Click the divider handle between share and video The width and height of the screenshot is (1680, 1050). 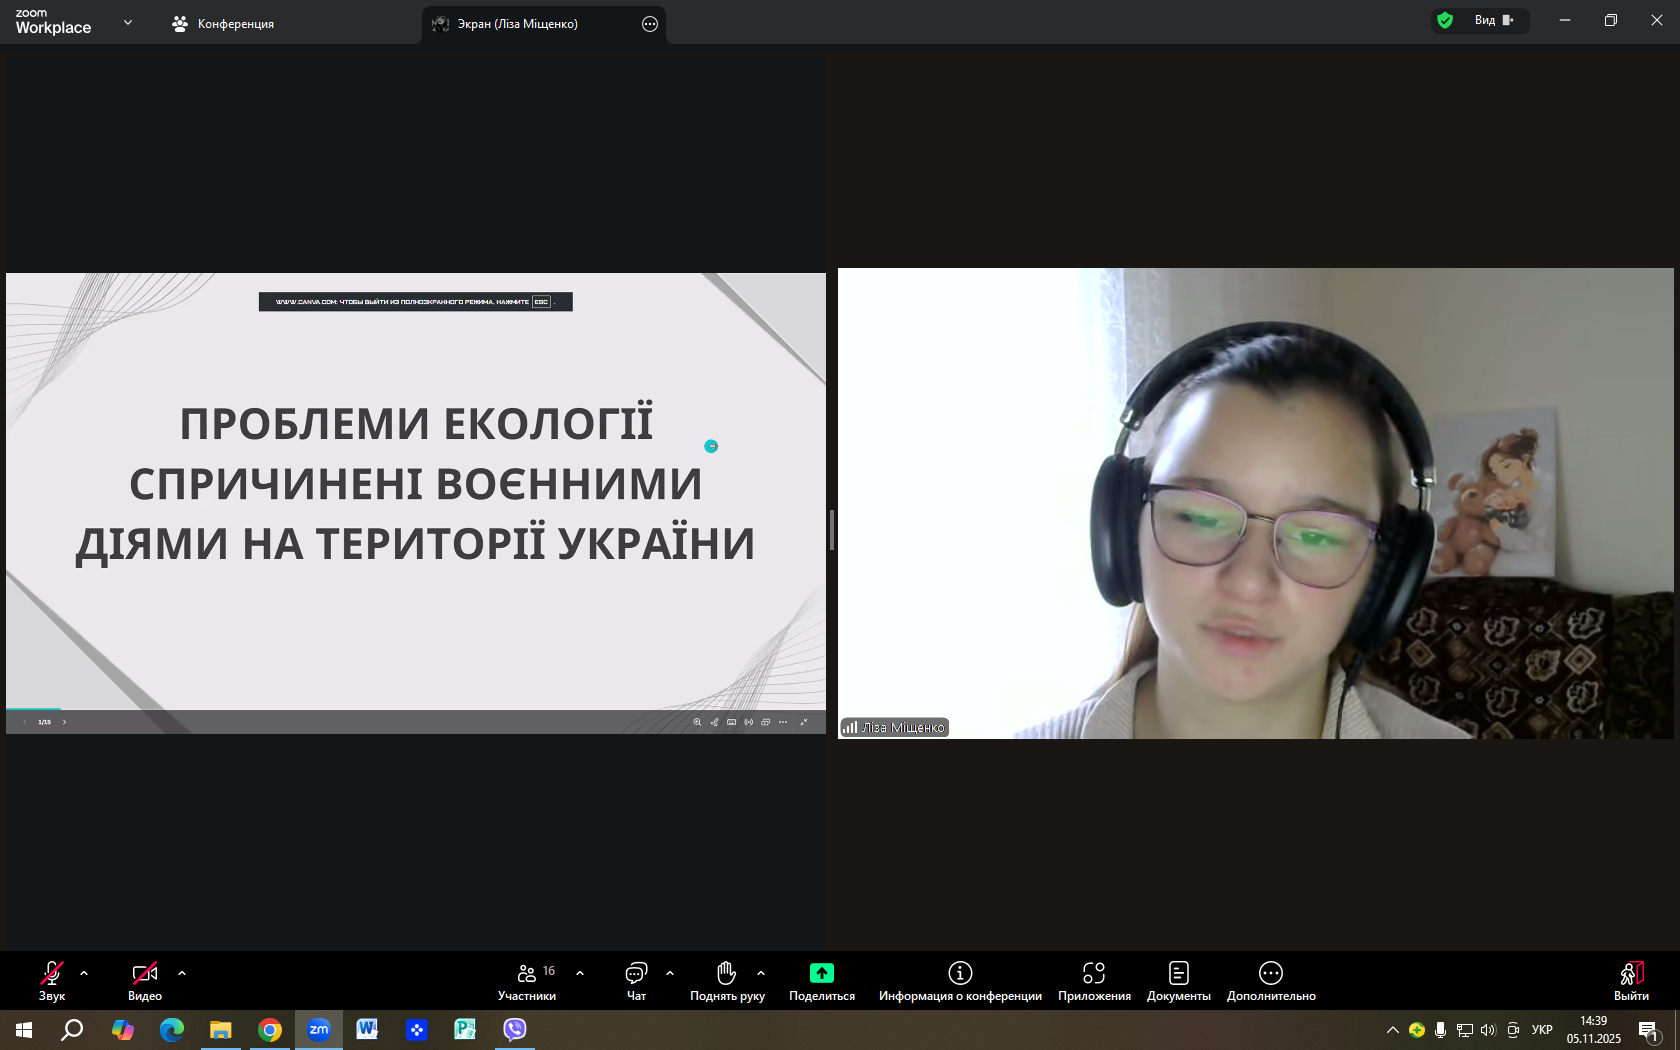pos(832,530)
